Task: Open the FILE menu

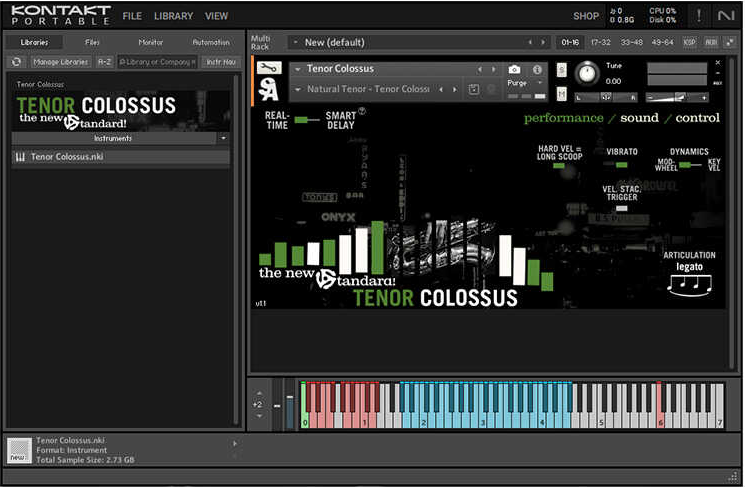Action: tap(132, 16)
